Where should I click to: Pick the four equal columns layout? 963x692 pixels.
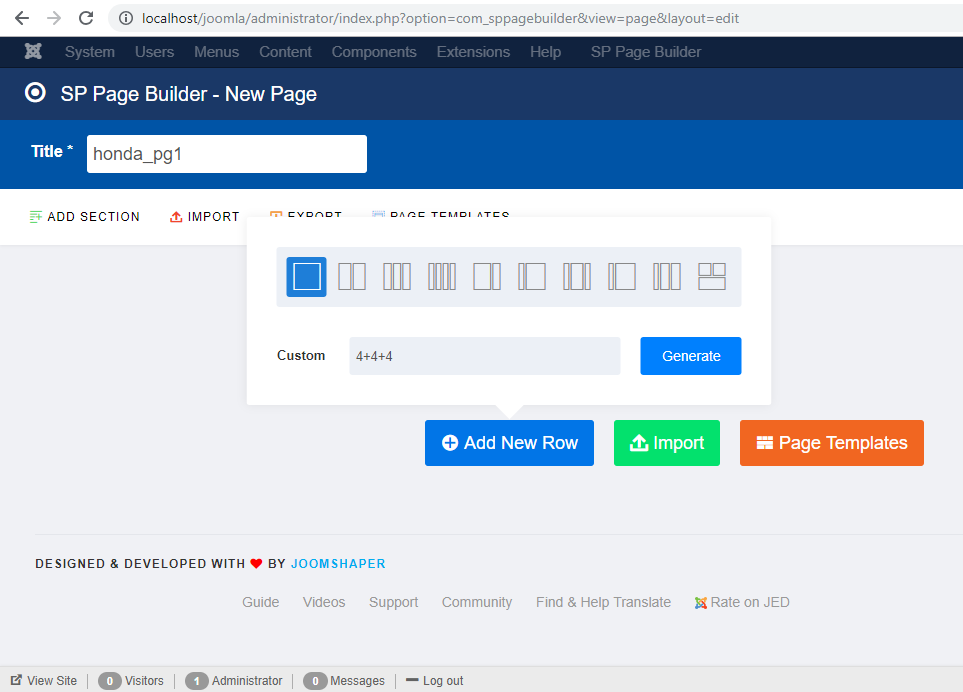click(442, 277)
